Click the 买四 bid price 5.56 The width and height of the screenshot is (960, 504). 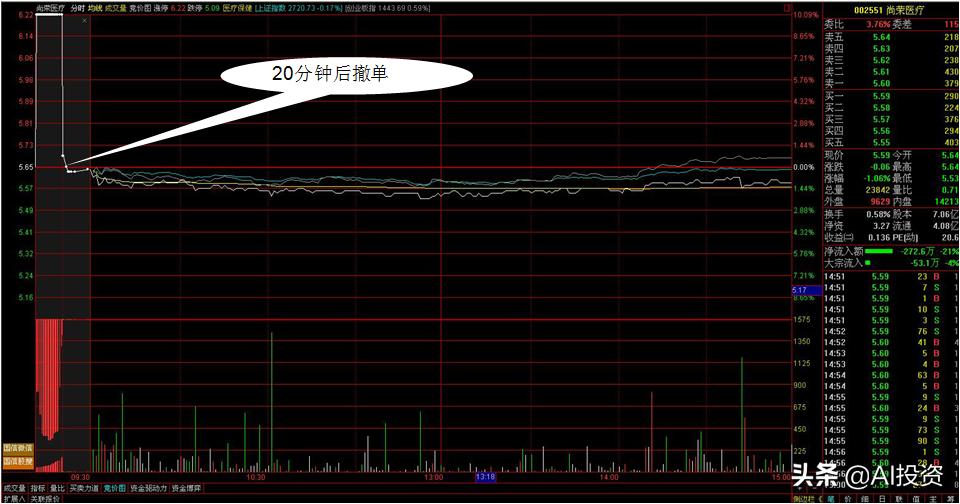[881, 131]
